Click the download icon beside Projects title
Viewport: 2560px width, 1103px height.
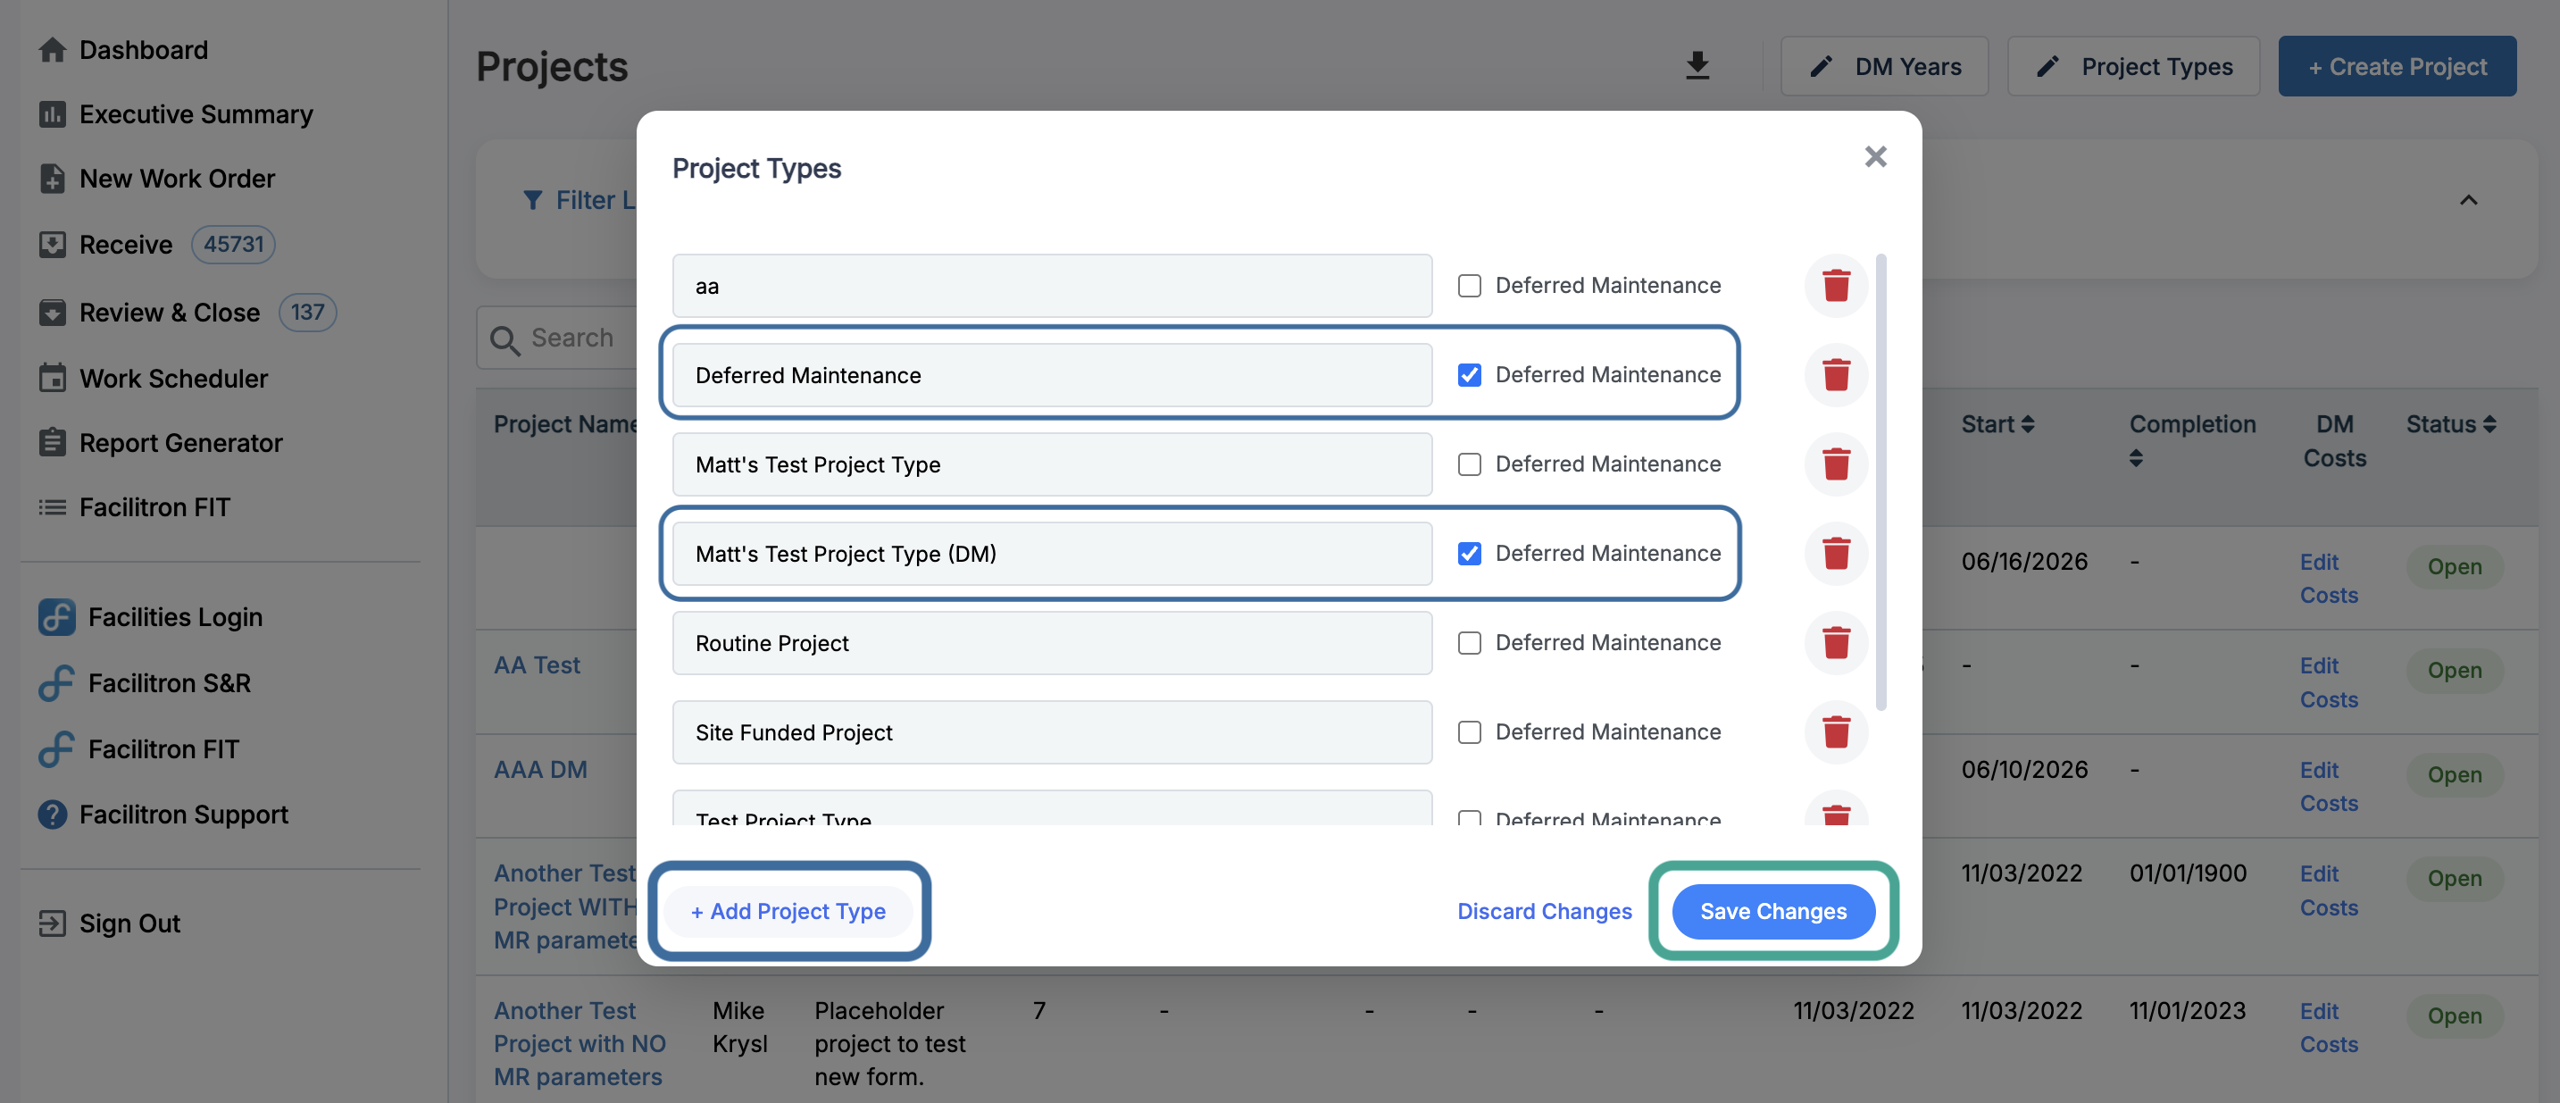tap(1697, 66)
